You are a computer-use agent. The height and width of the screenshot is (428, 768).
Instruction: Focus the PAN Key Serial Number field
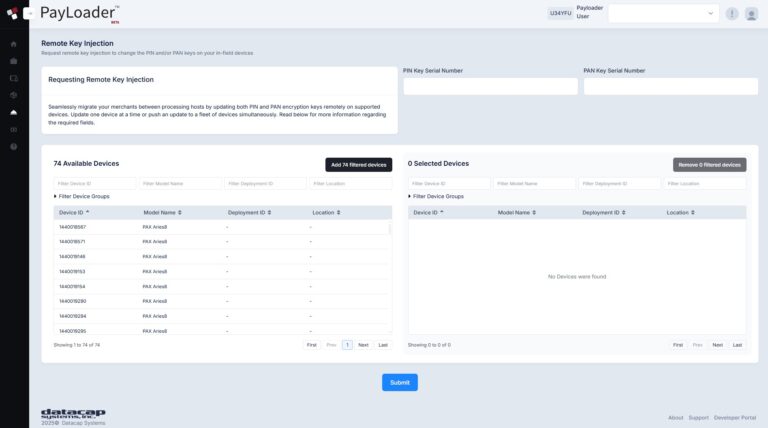tap(671, 87)
